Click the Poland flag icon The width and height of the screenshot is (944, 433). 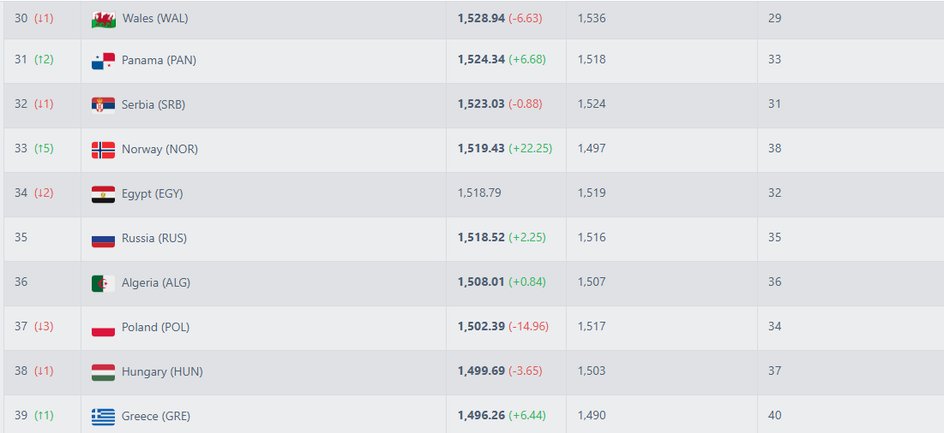coord(103,328)
